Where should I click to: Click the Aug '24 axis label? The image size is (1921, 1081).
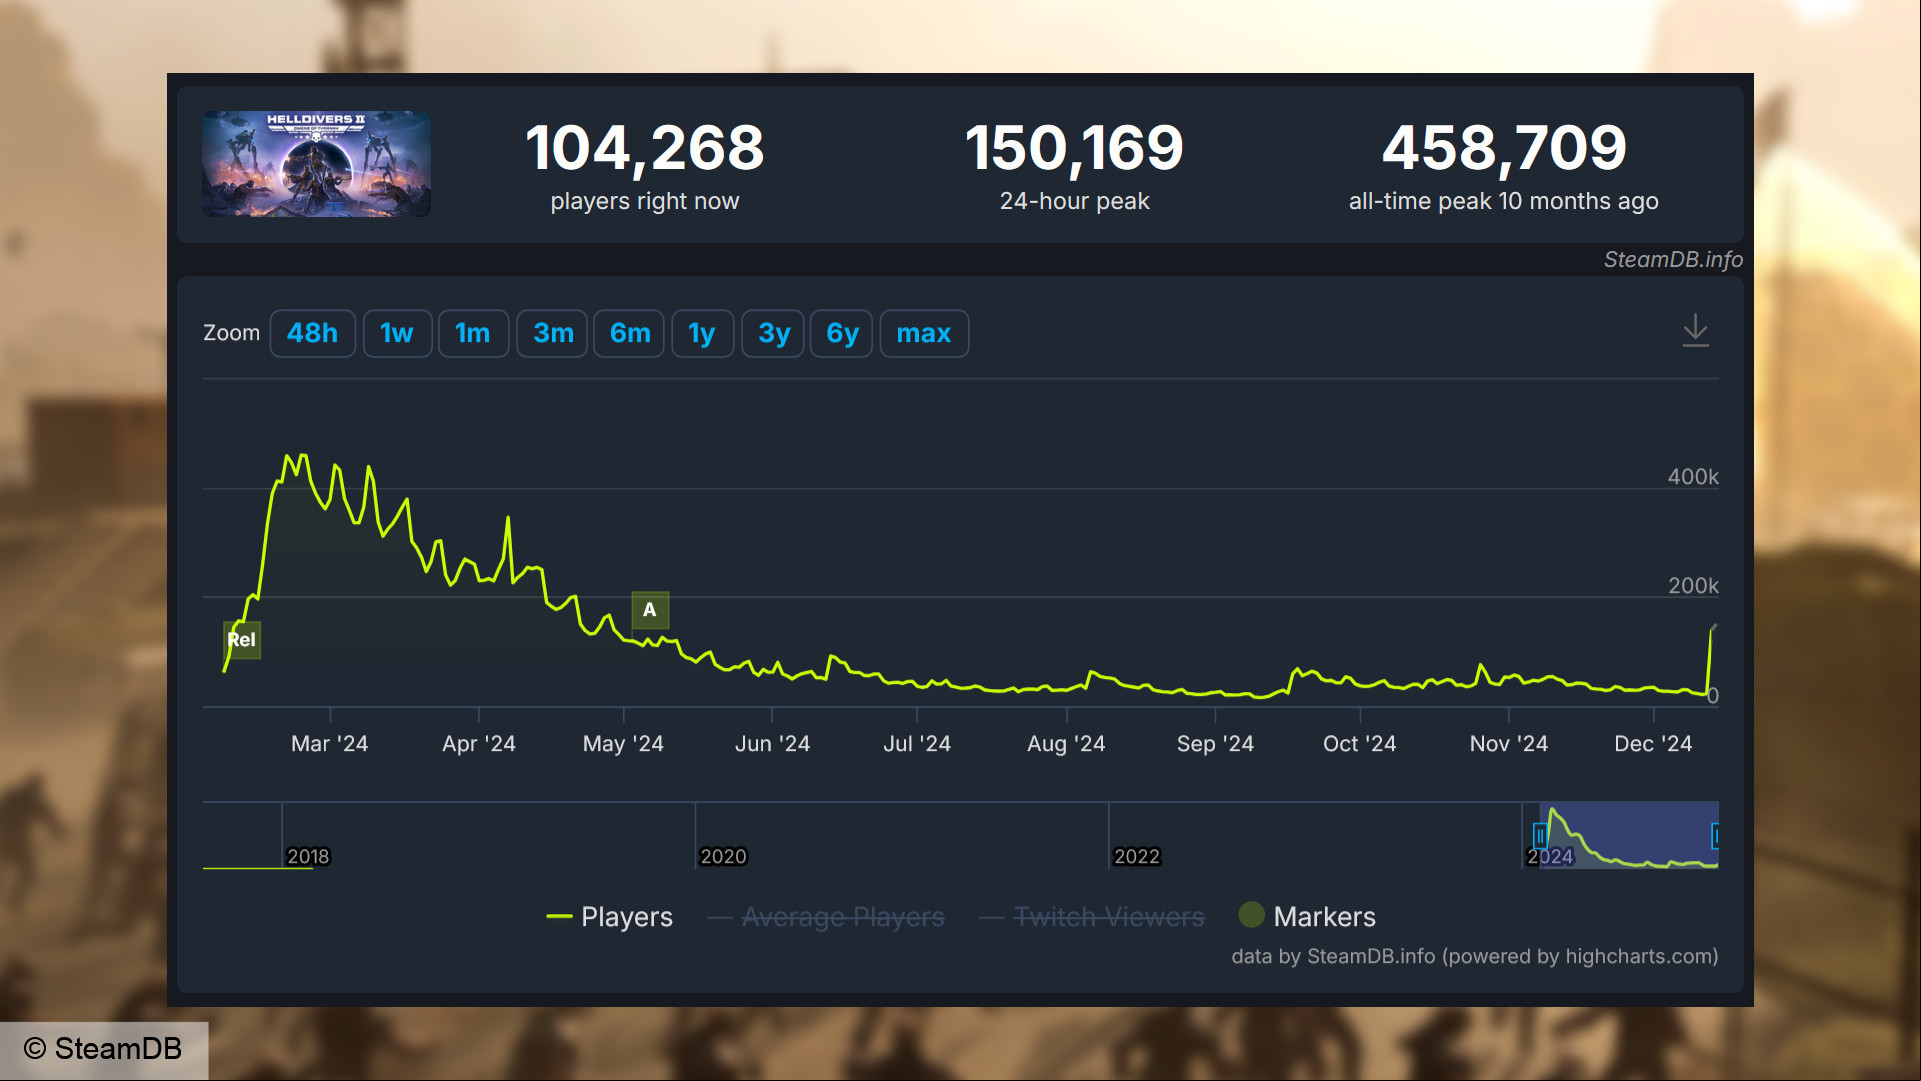[x=1066, y=744]
